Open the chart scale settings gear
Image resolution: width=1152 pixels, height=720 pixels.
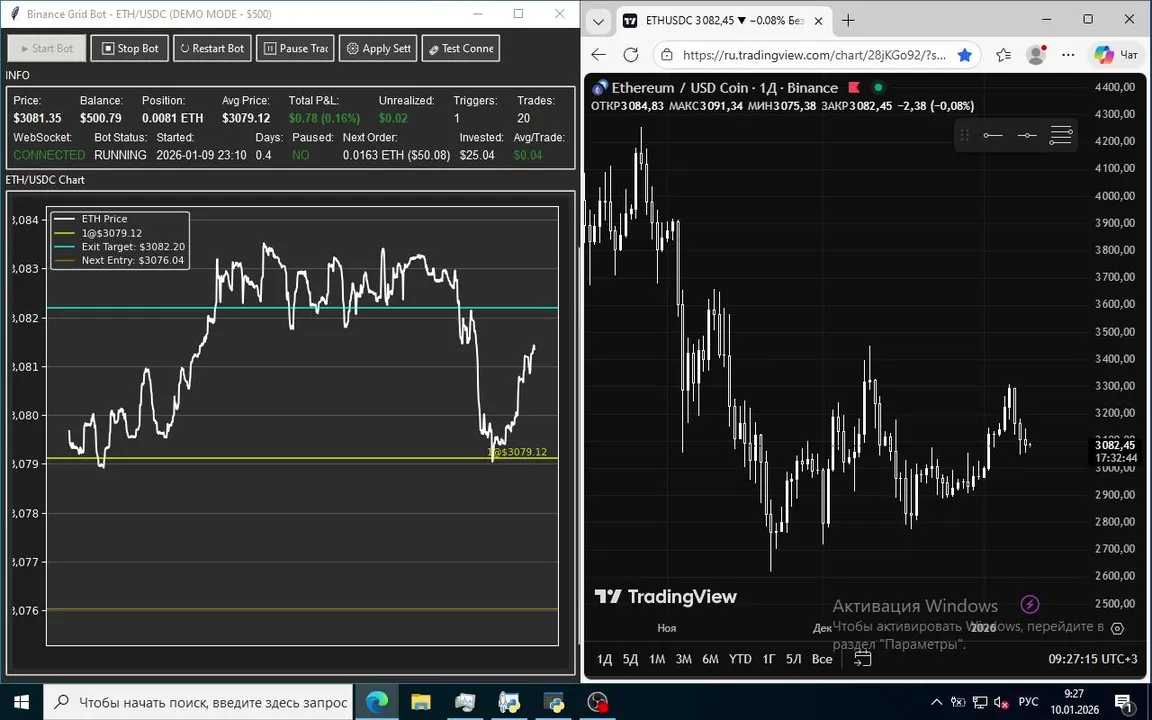coord(1117,628)
